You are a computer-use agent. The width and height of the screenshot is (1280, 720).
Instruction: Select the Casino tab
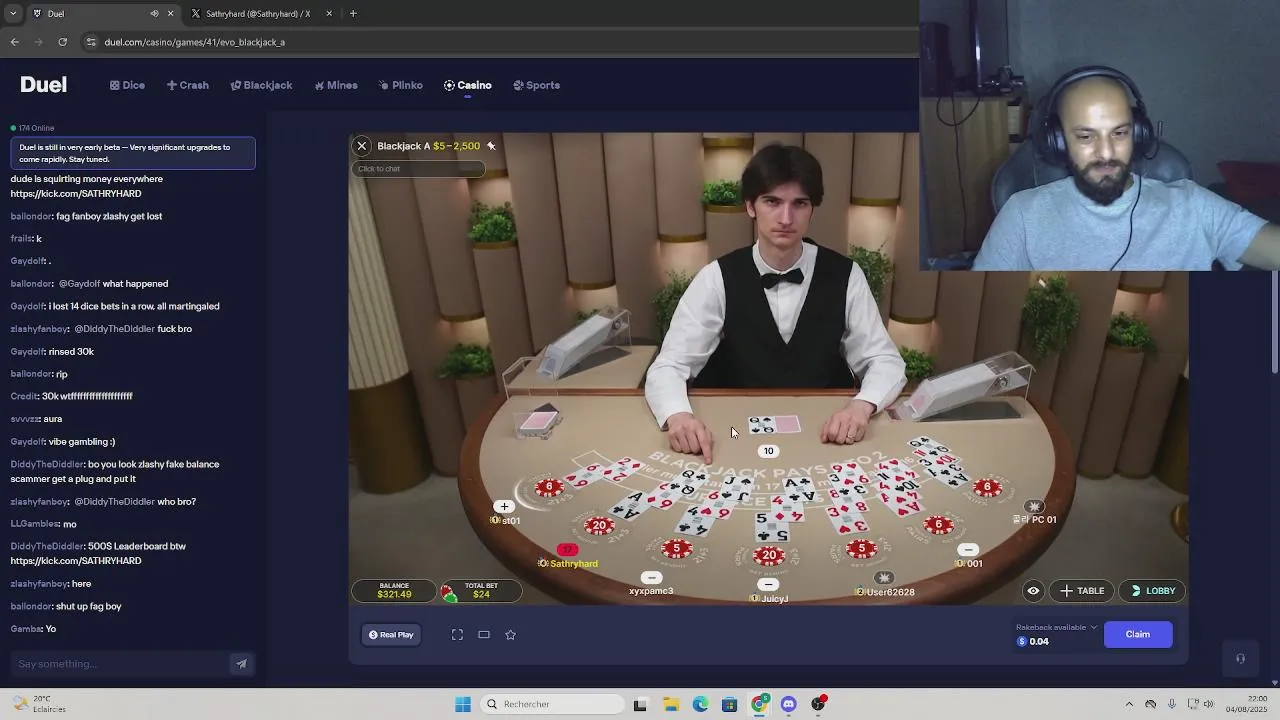(467, 85)
